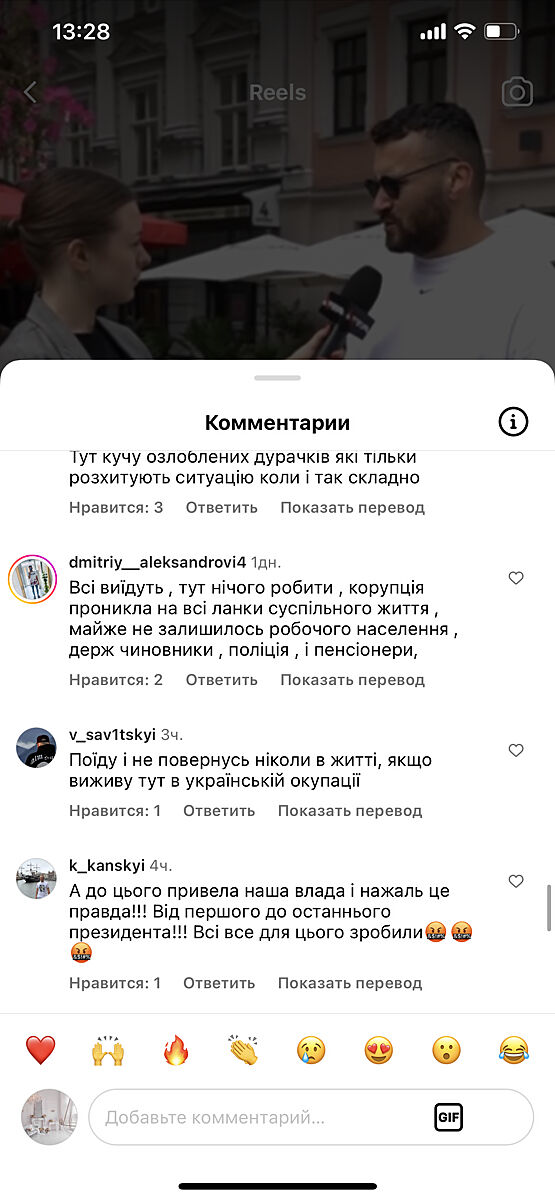555x1200 pixels.
Task: Insert the fire emoji reaction
Action: (x=176, y=1050)
